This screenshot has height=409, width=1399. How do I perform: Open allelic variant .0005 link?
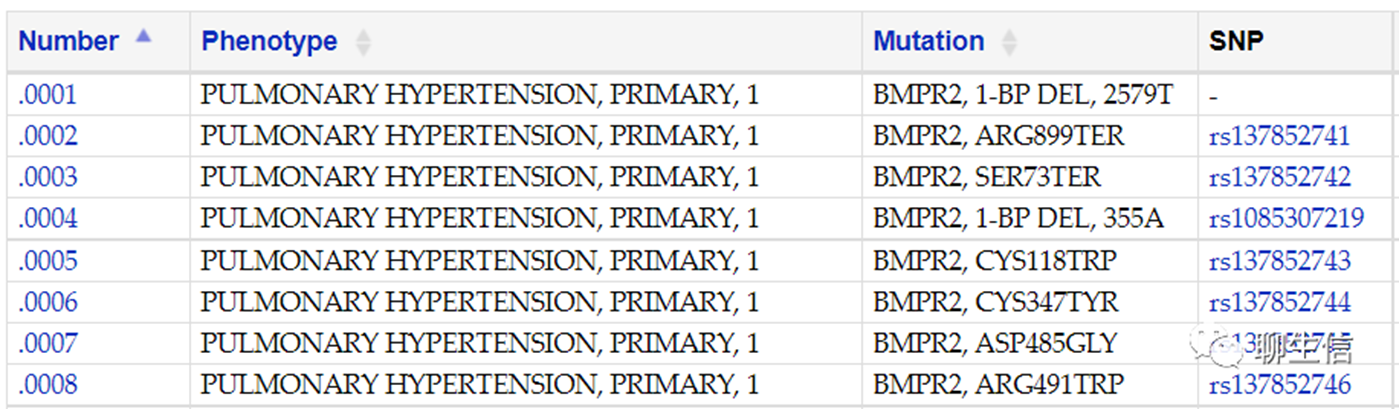[x=48, y=262]
